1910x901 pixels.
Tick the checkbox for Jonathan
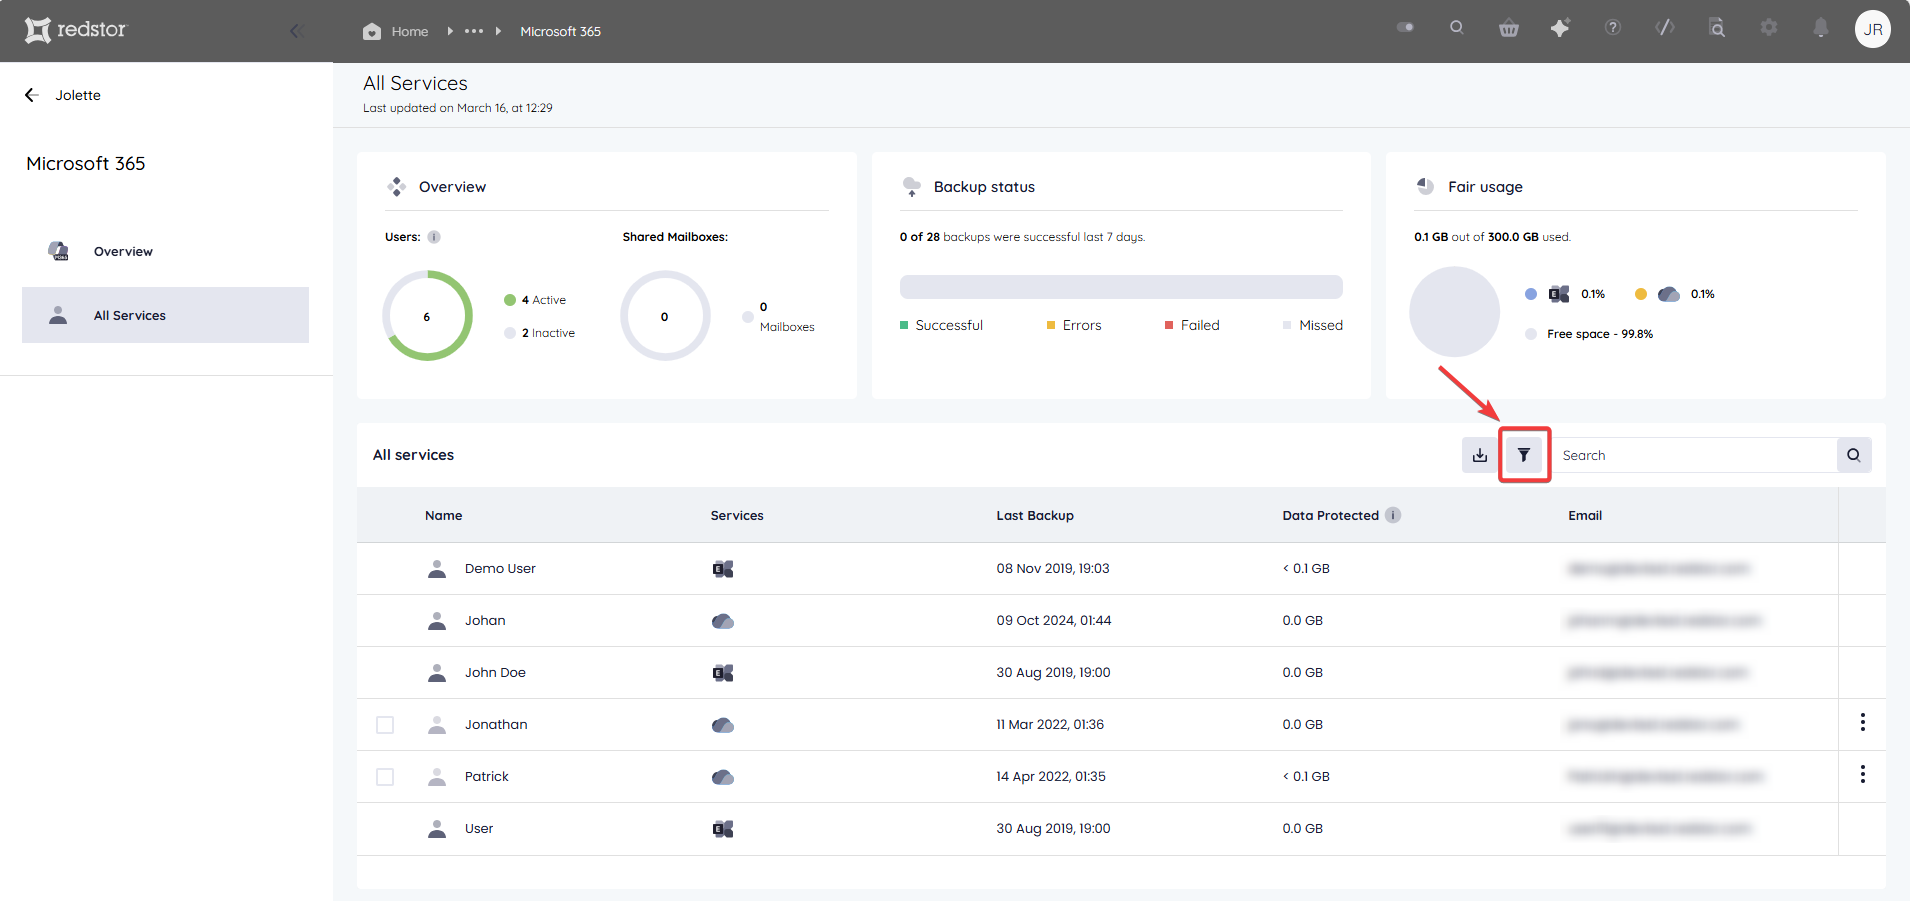pyautogui.click(x=385, y=725)
